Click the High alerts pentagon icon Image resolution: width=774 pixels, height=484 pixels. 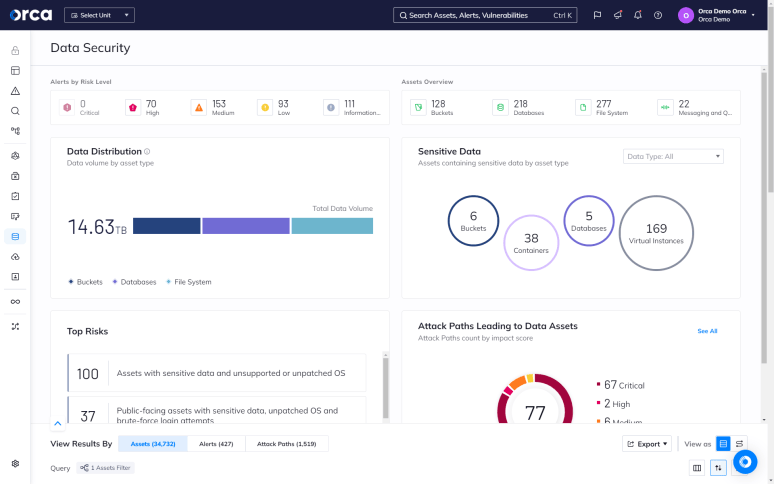(x=133, y=108)
